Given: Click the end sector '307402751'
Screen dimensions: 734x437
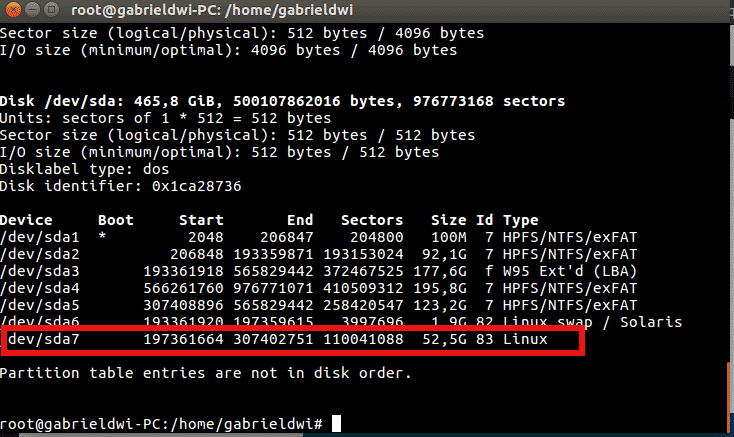Looking at the screenshot, I should (x=273, y=339).
